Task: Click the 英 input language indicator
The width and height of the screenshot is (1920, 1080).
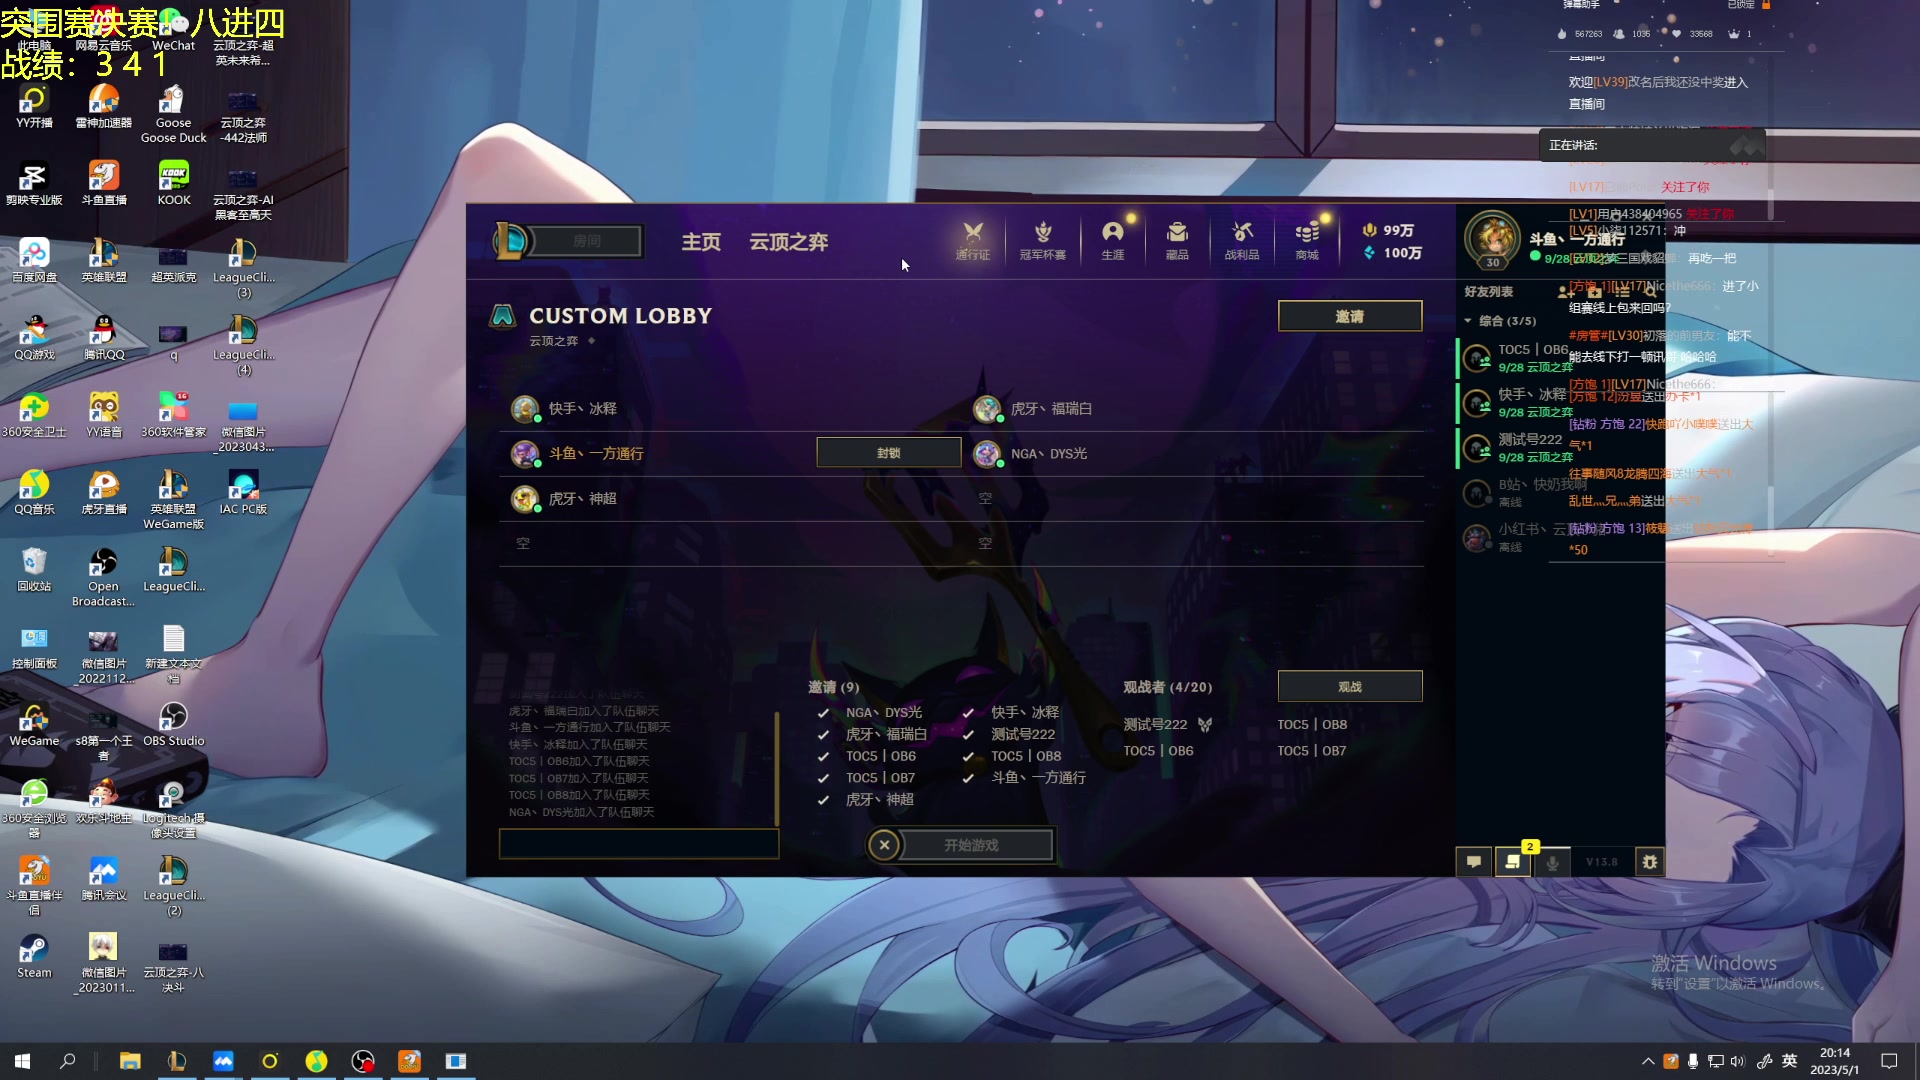Action: click(1789, 1061)
